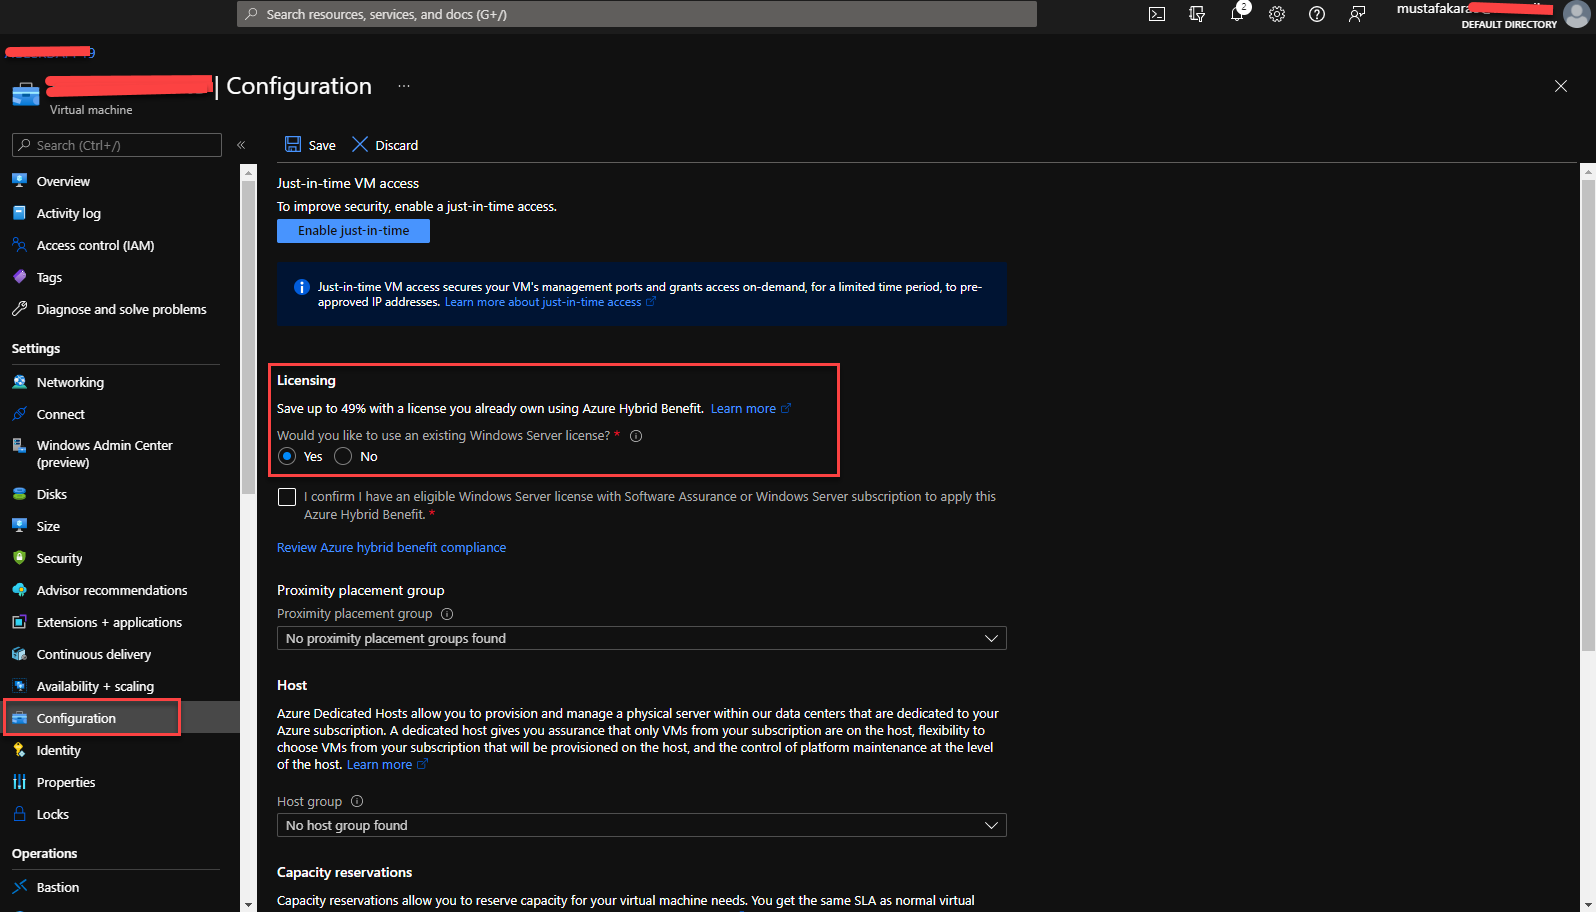Open the notifications bell icon
Image resolution: width=1596 pixels, height=912 pixels.
[x=1237, y=14]
